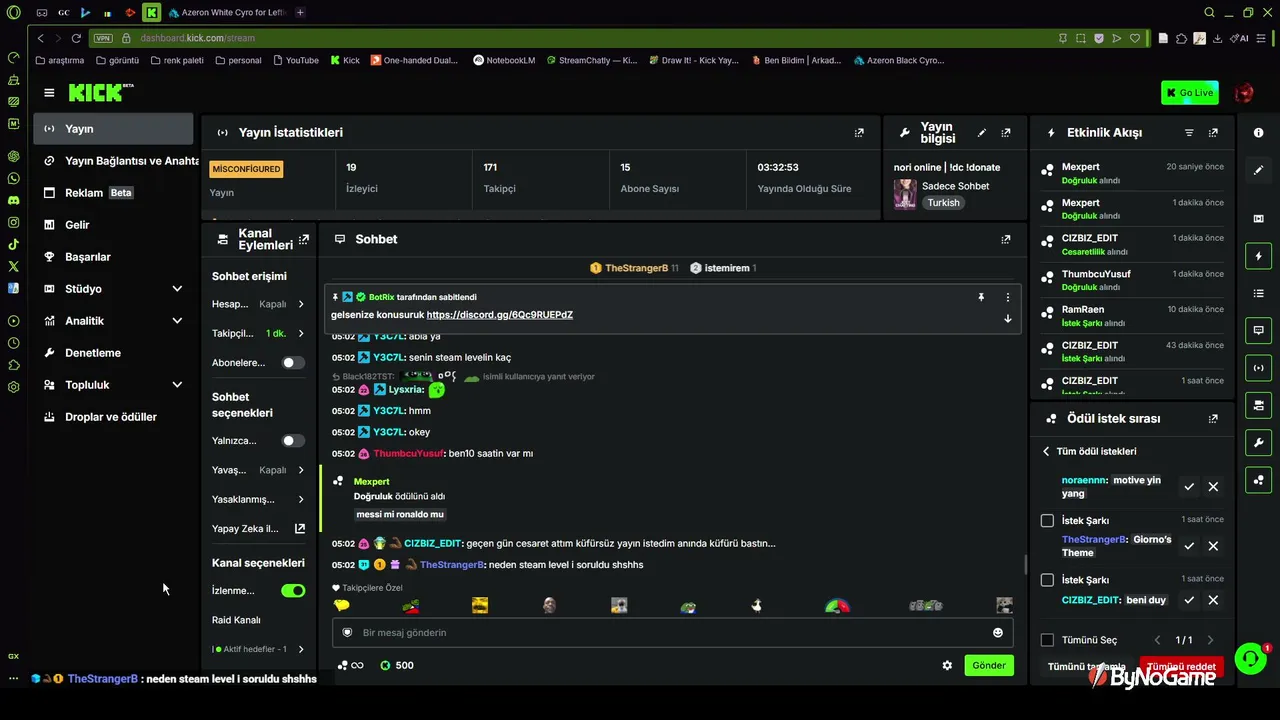Viewport: 1280px width, 720px height.
Task: Approve noraennn's motive yin yang request
Action: pos(1189,487)
